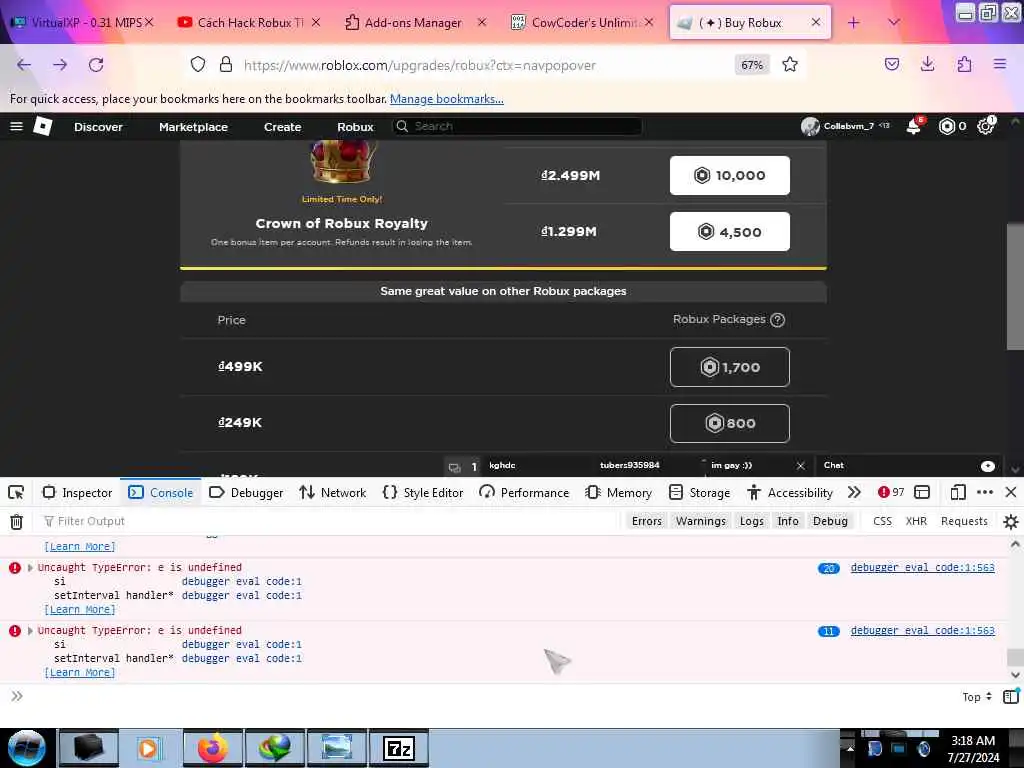Open the Windows Start orb
Image resolution: width=1024 pixels, height=768 pixels.
tap(26, 748)
